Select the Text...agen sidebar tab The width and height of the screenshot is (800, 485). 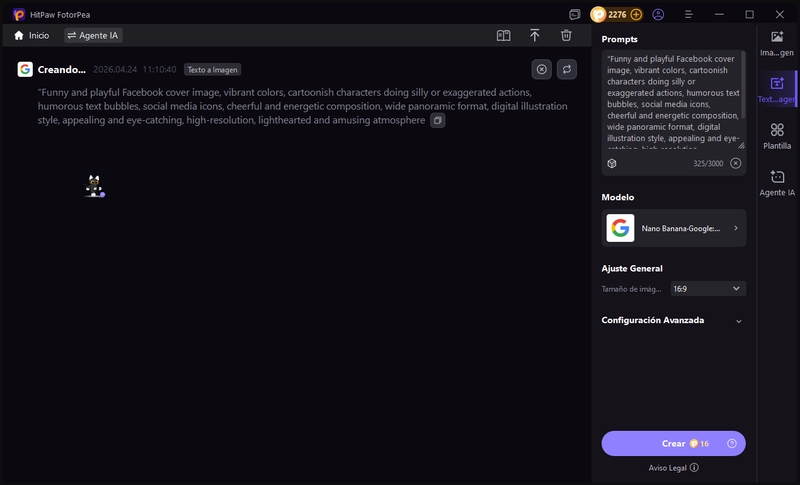coord(777,89)
